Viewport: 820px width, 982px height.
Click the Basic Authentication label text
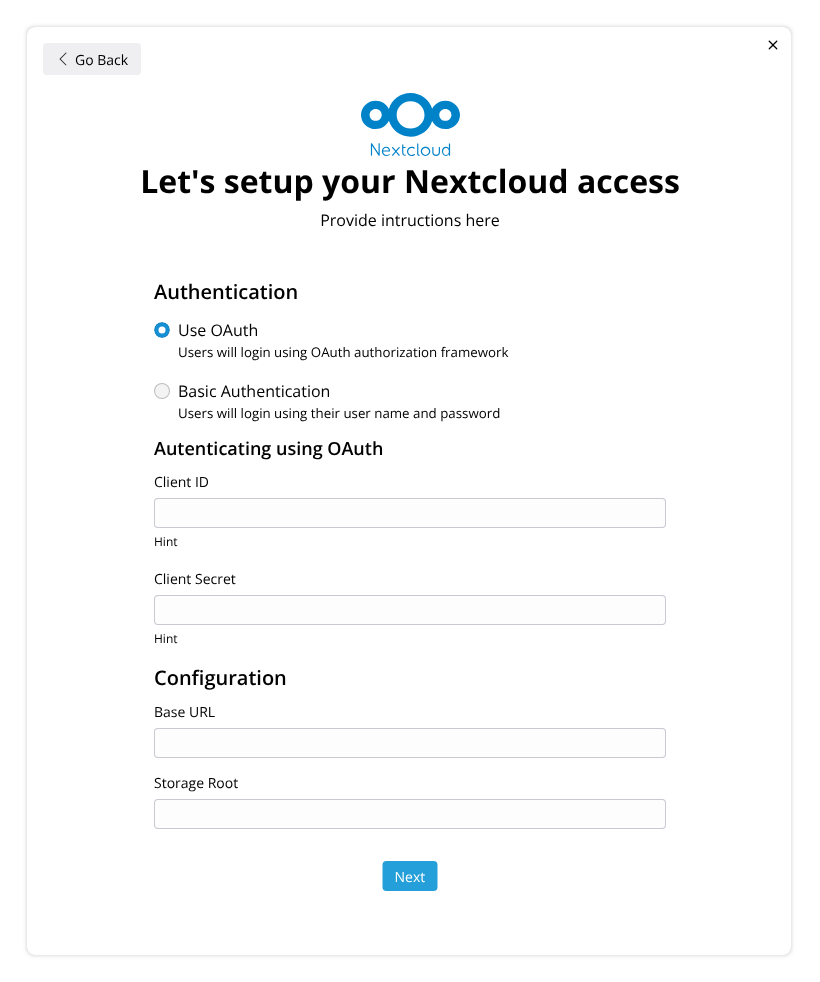pos(254,391)
